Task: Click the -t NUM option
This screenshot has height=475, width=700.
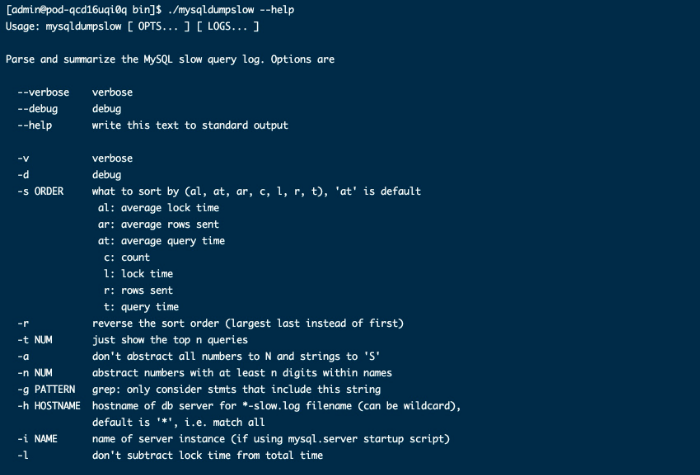Action: point(35,340)
